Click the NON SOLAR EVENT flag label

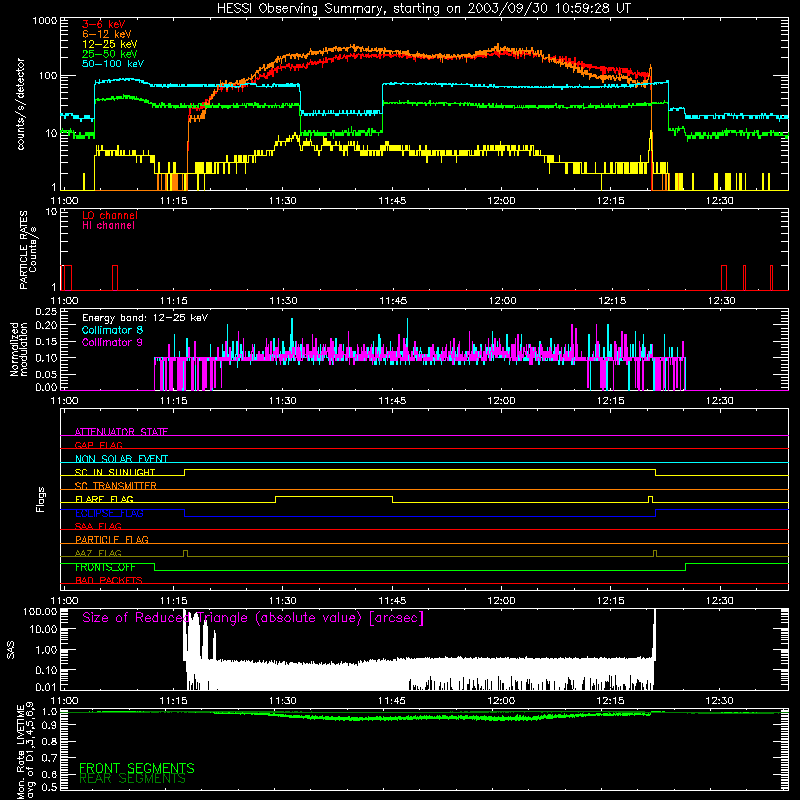coord(121,459)
